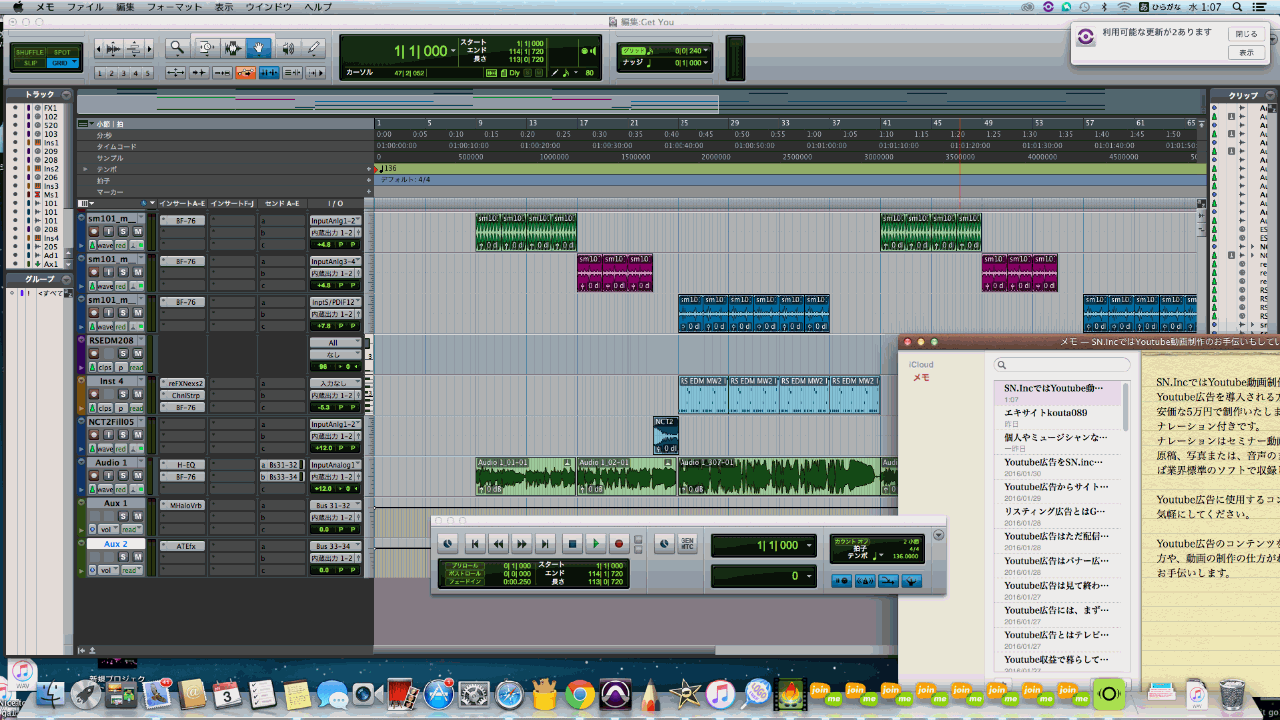This screenshot has height=720, width=1280.
Task: Click the GEN MTC button
Action: point(687,544)
